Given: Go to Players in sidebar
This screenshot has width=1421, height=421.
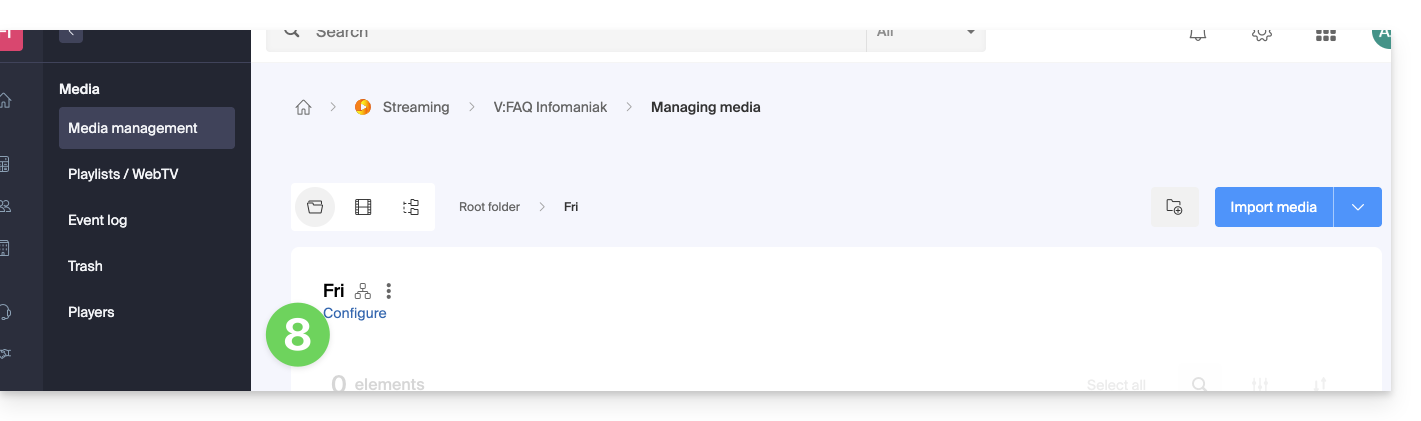Looking at the screenshot, I should click(x=91, y=312).
